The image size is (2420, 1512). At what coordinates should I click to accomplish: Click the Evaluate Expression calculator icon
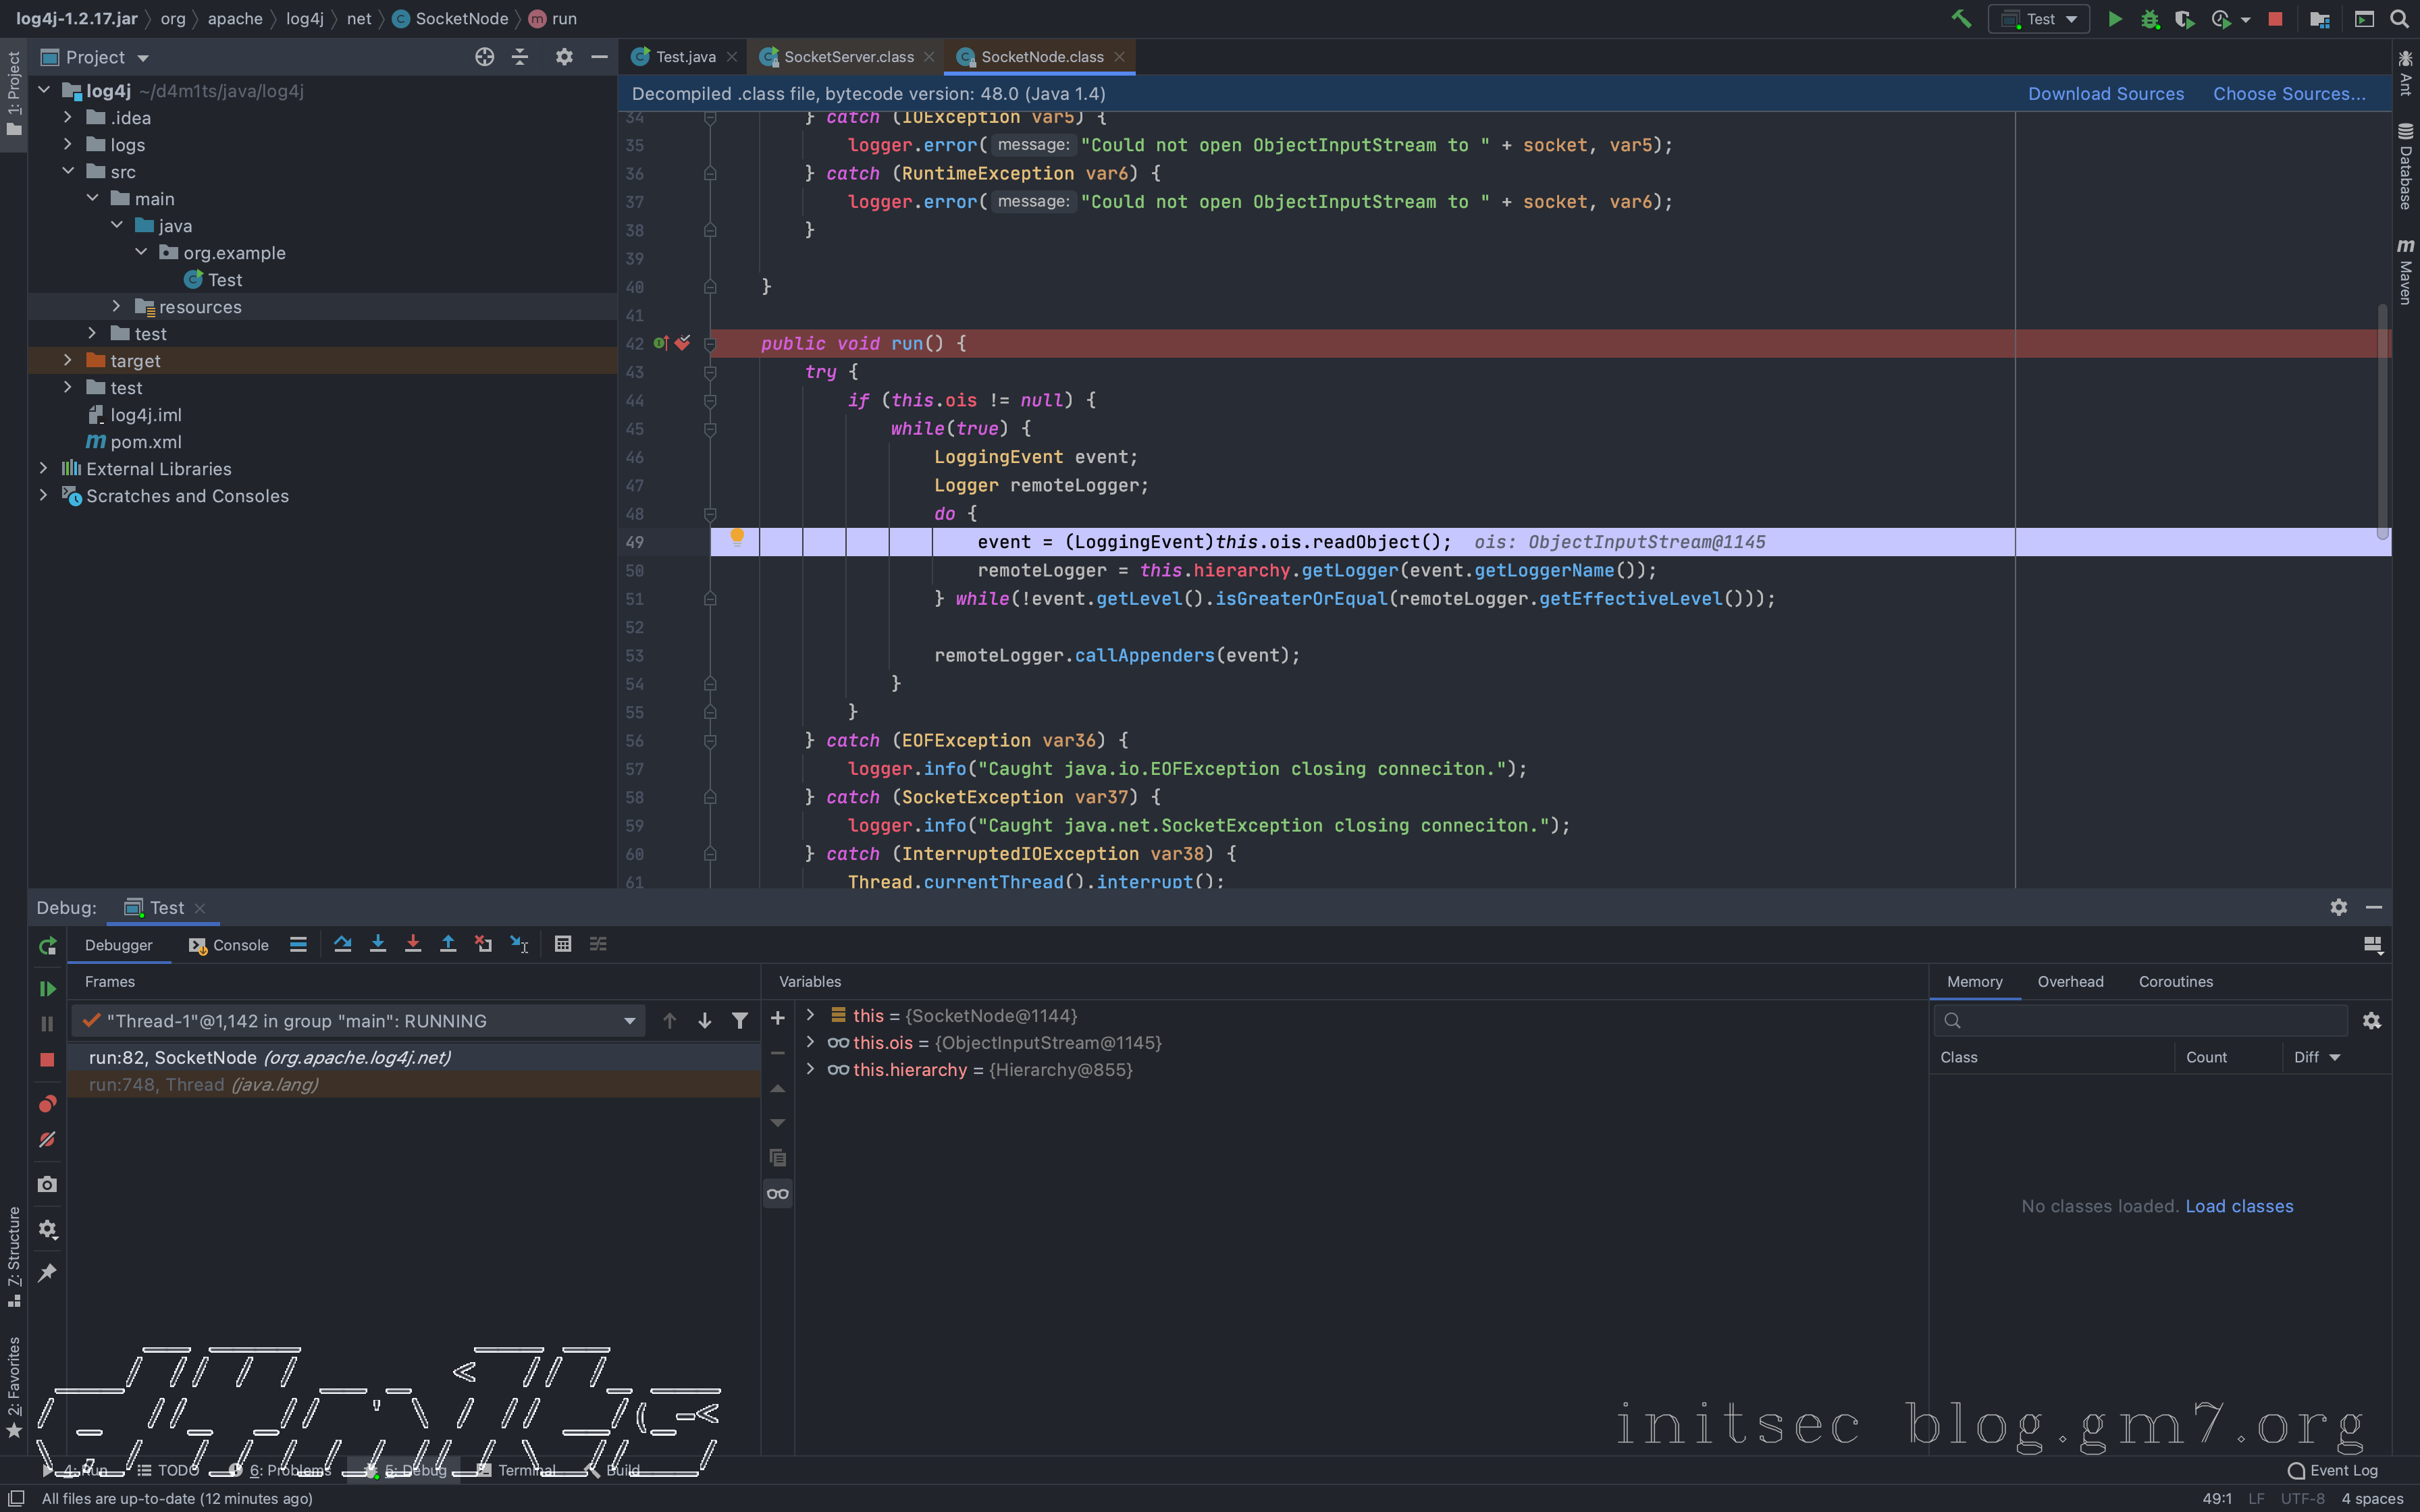[x=563, y=944]
